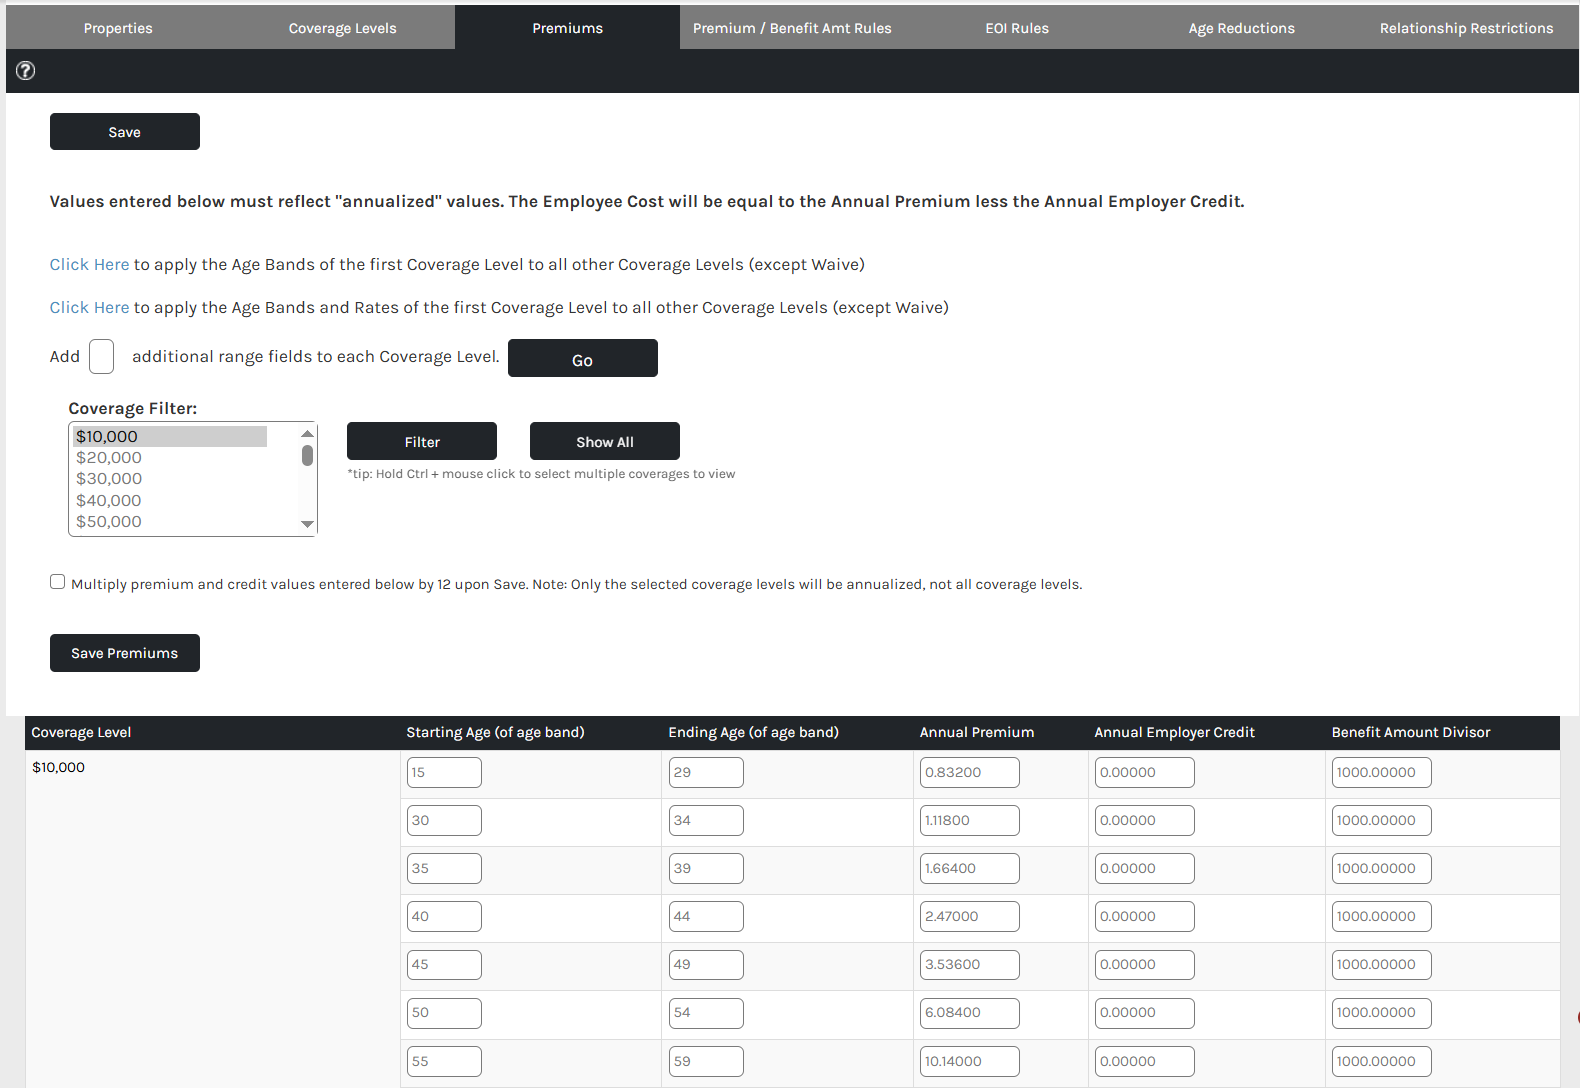The image size is (1580, 1088).
Task: Click Employer Credit field in age 40 row
Action: click(1145, 916)
